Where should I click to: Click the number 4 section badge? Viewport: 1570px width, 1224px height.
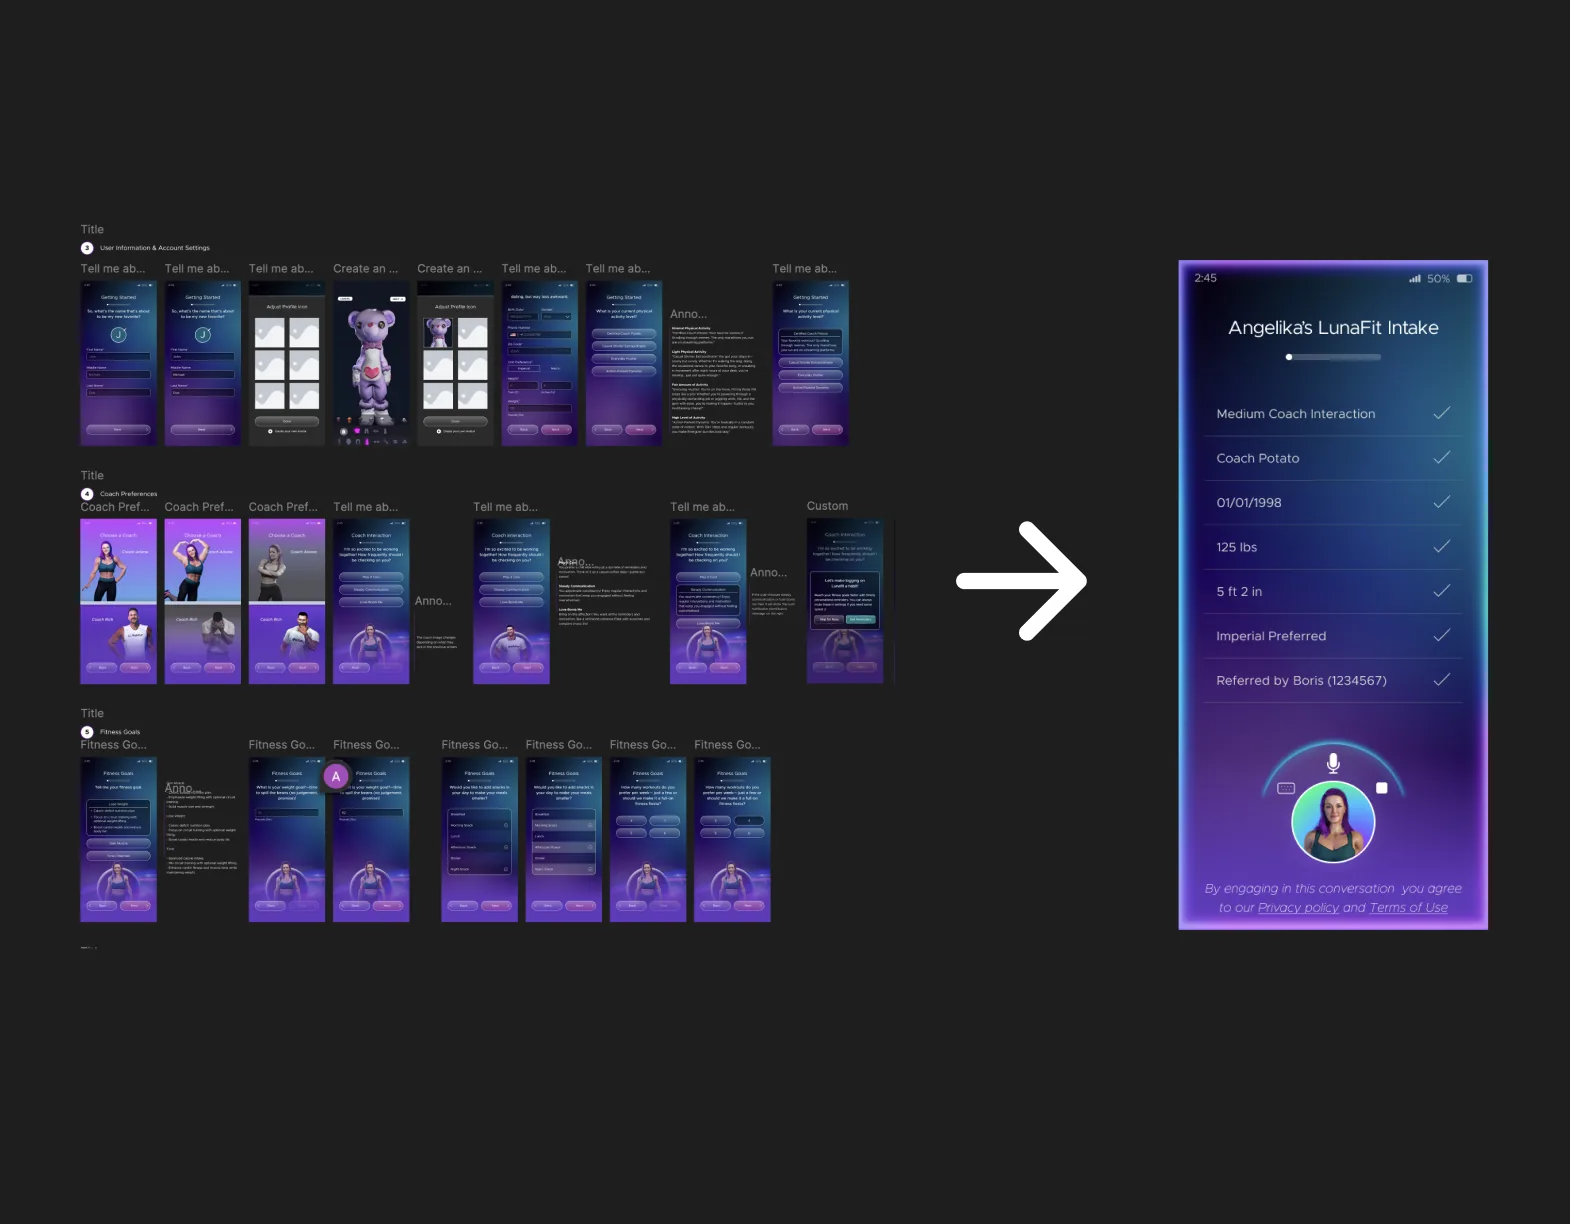coord(87,494)
